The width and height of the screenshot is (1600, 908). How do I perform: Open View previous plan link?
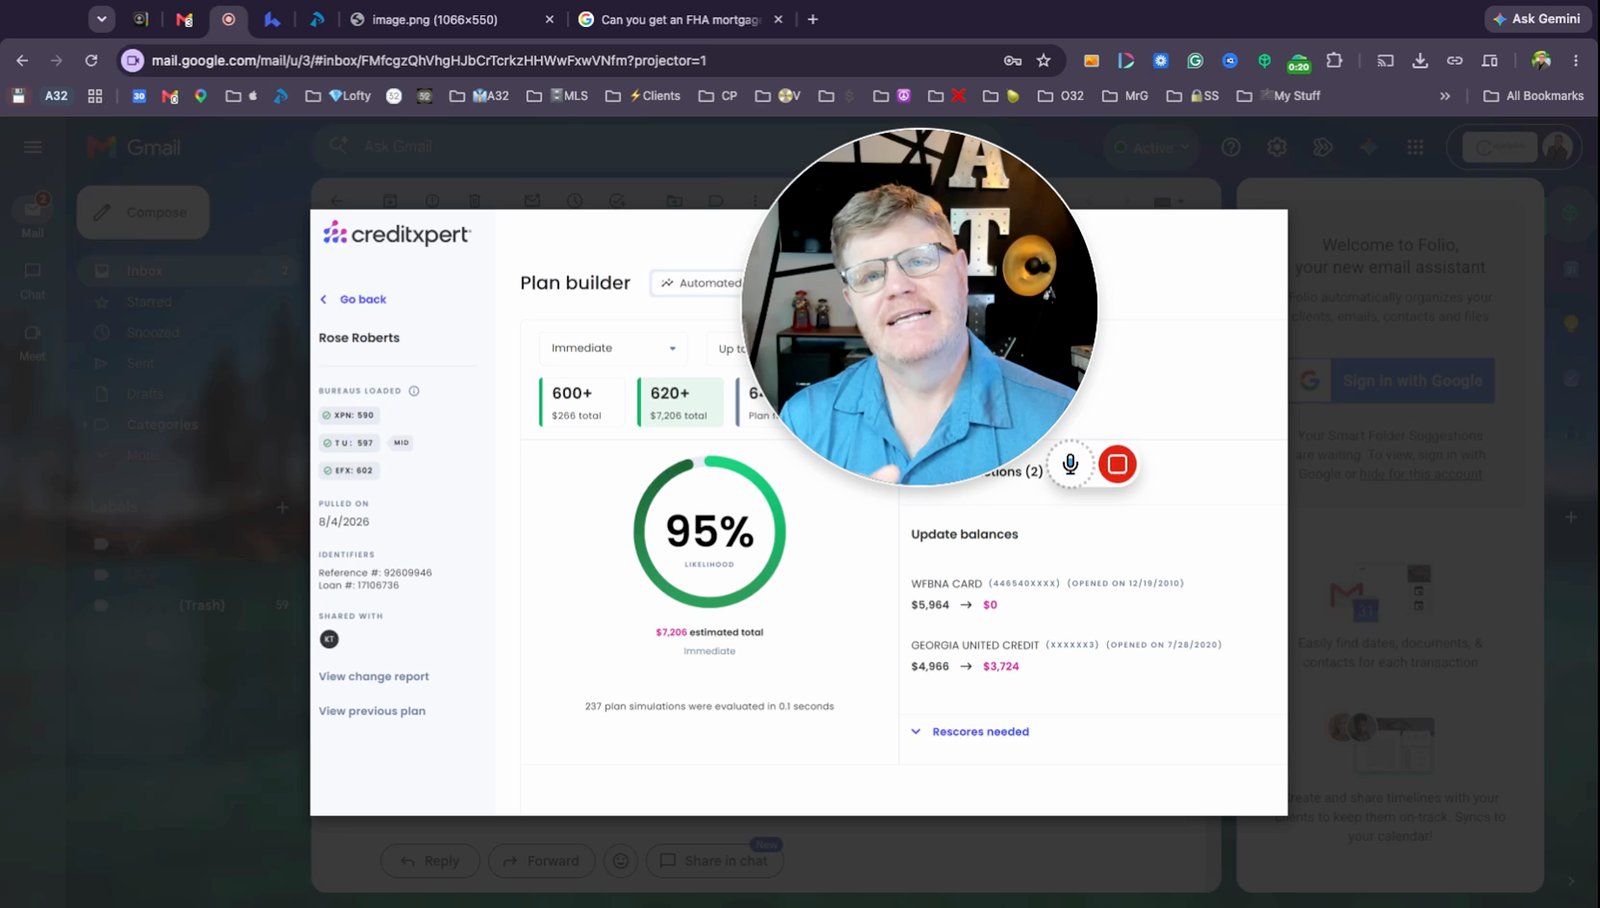(372, 711)
